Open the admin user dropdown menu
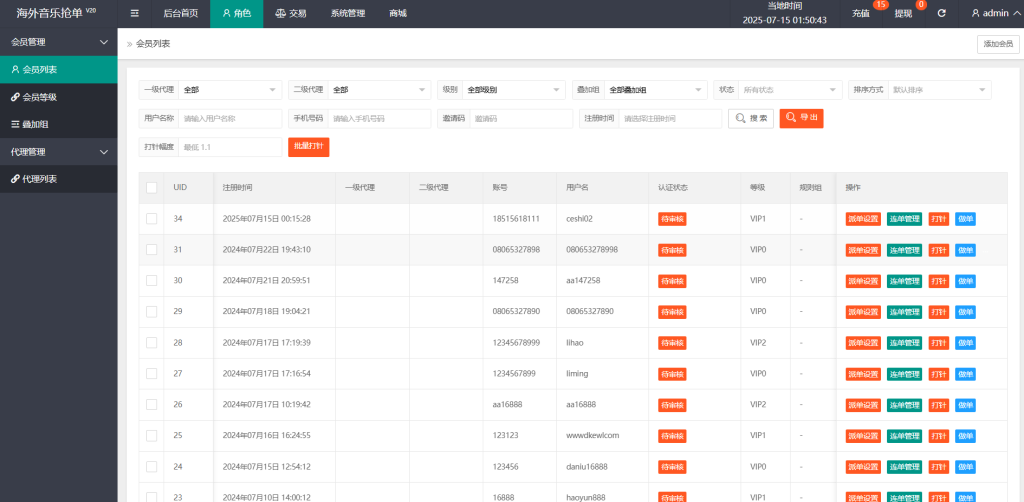 pos(993,13)
